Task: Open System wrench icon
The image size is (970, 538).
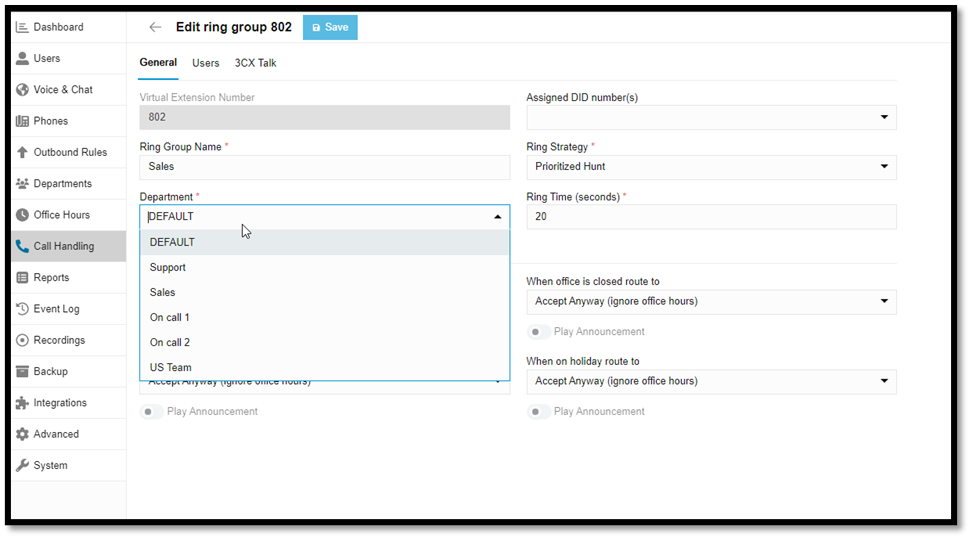Action: (22, 465)
